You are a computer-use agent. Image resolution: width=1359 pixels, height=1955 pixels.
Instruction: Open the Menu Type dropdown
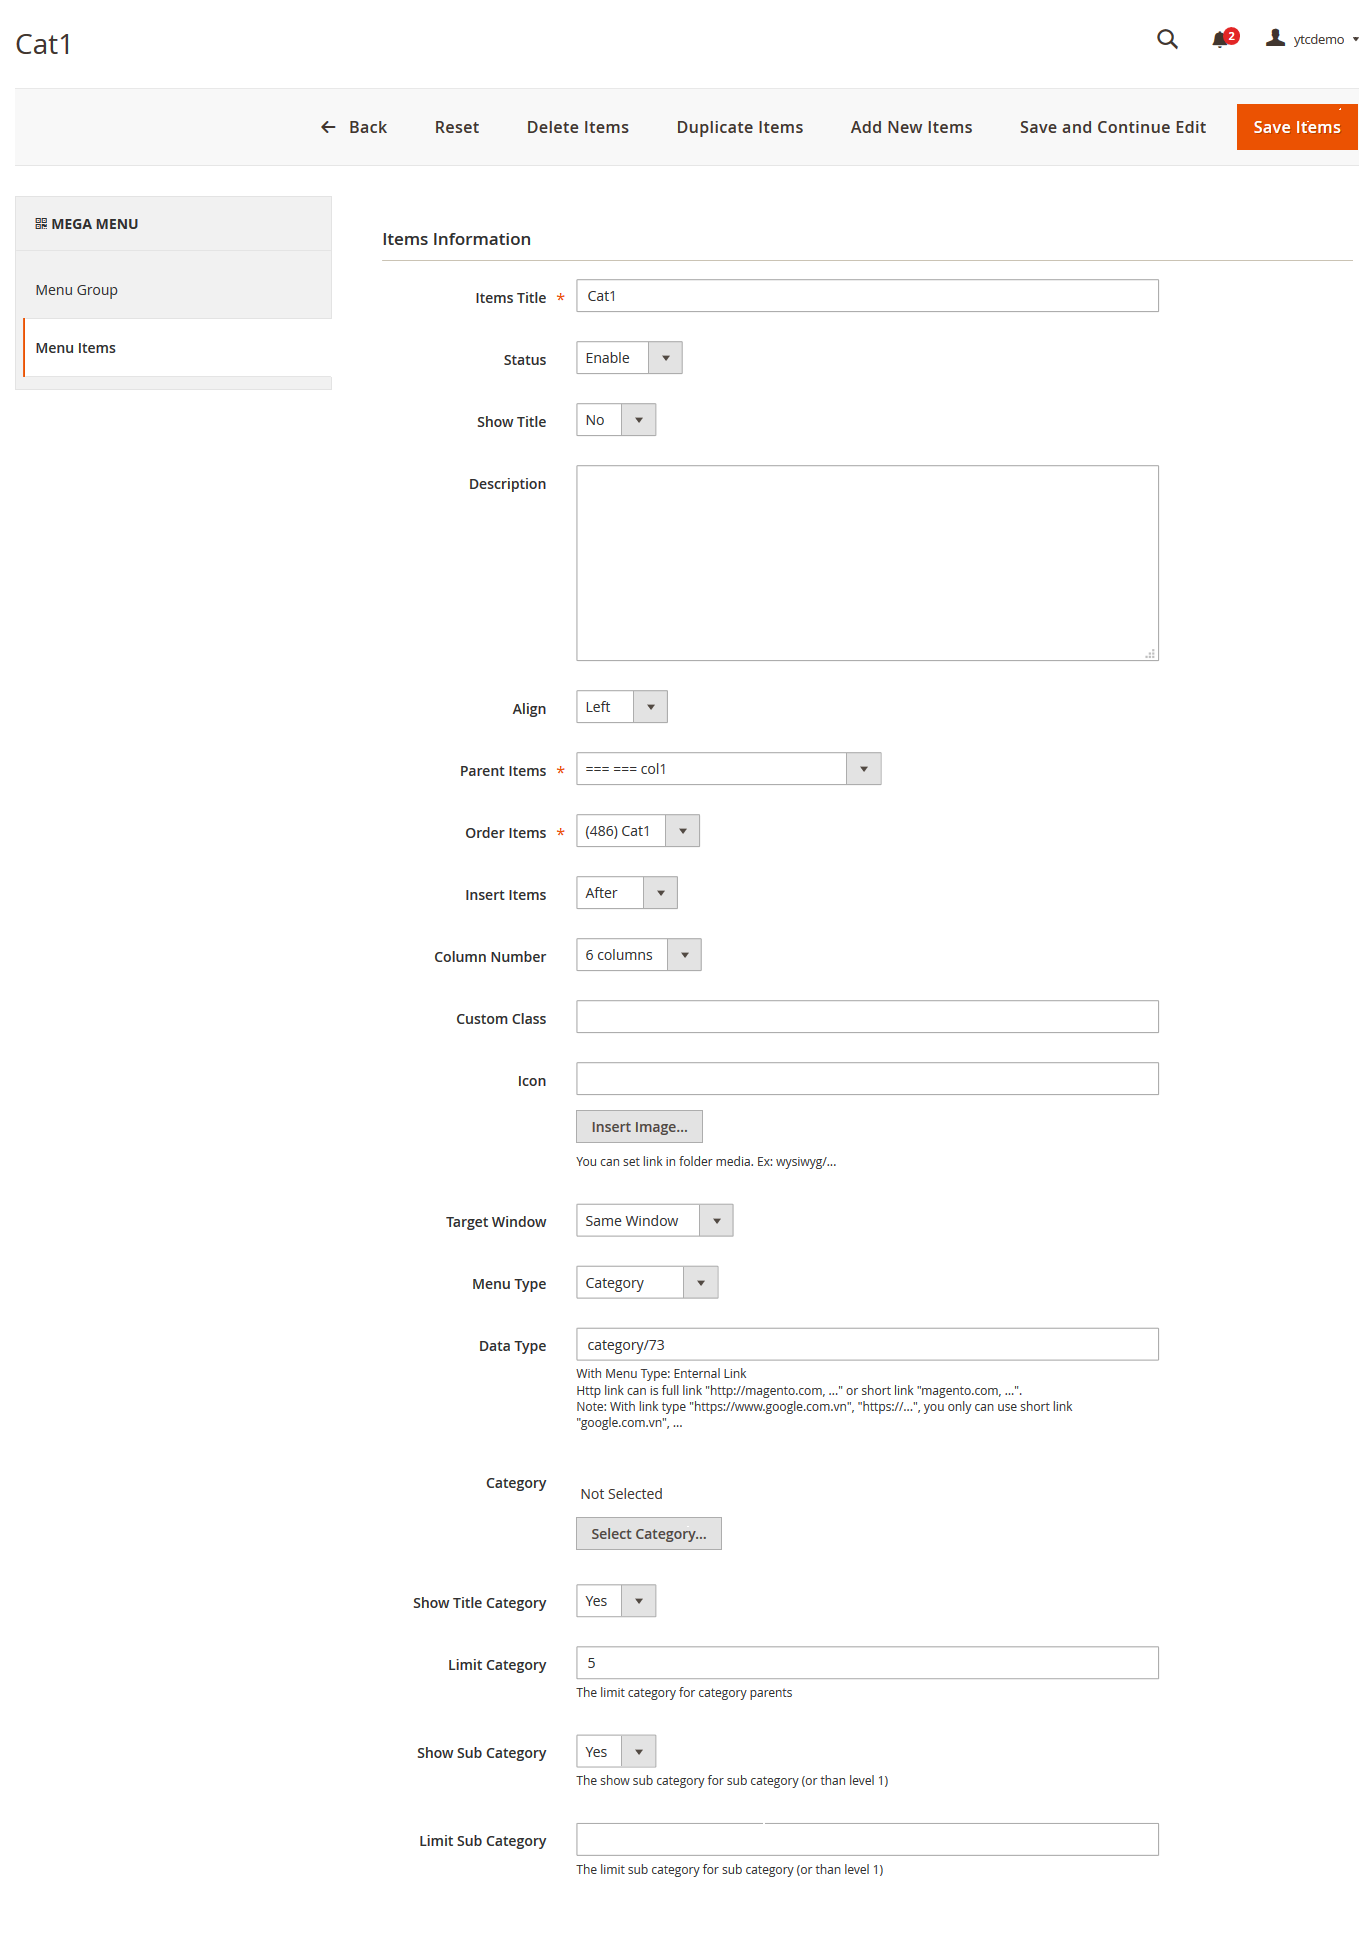tap(647, 1283)
